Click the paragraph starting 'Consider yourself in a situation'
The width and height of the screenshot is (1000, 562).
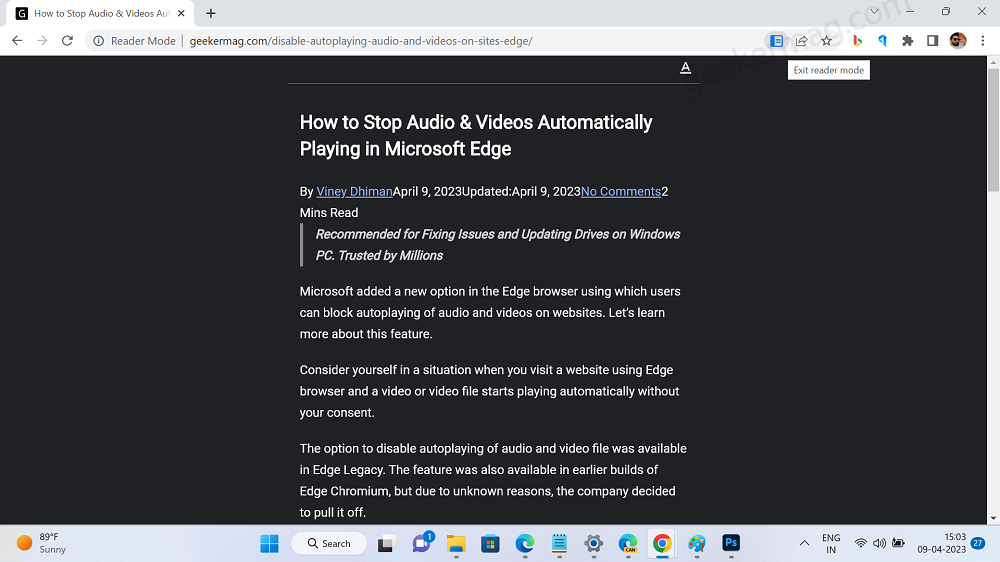click(x=489, y=391)
